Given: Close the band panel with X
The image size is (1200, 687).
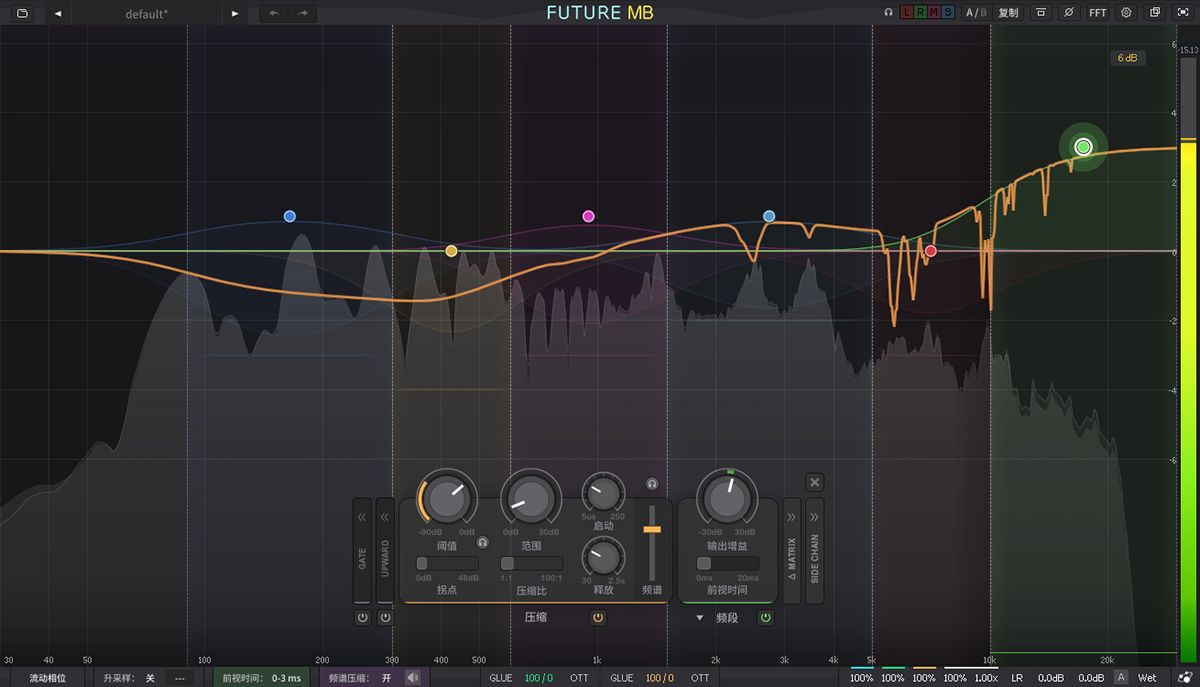Looking at the screenshot, I should click(814, 482).
